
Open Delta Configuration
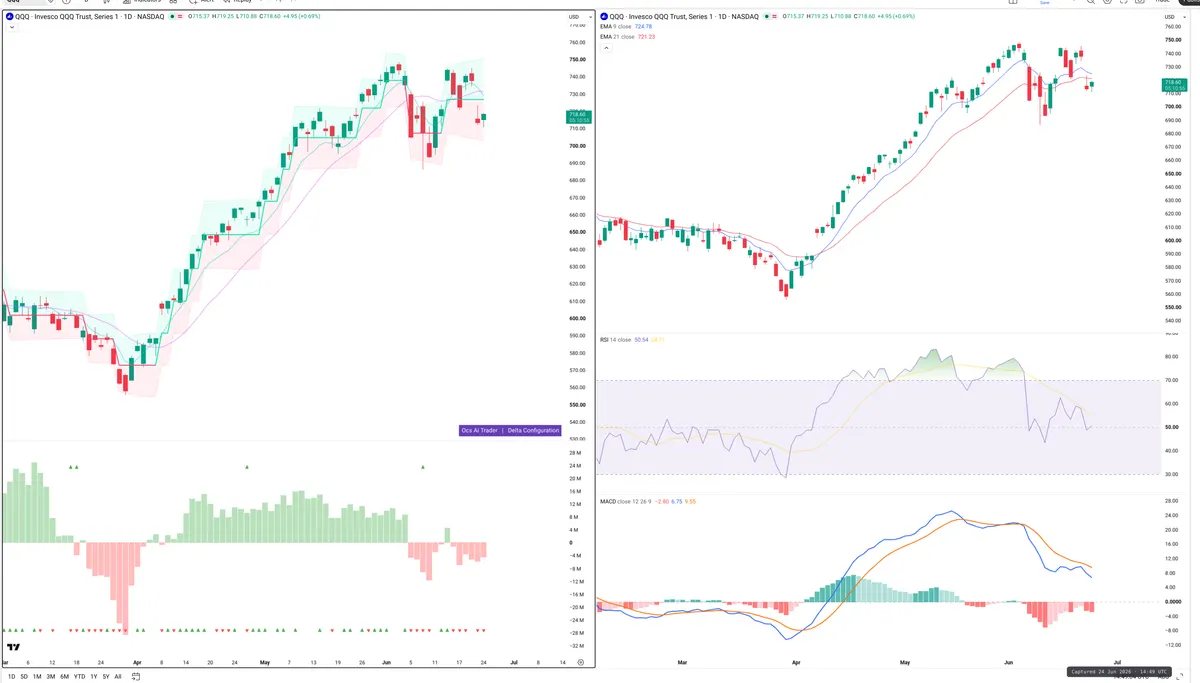(x=533, y=430)
